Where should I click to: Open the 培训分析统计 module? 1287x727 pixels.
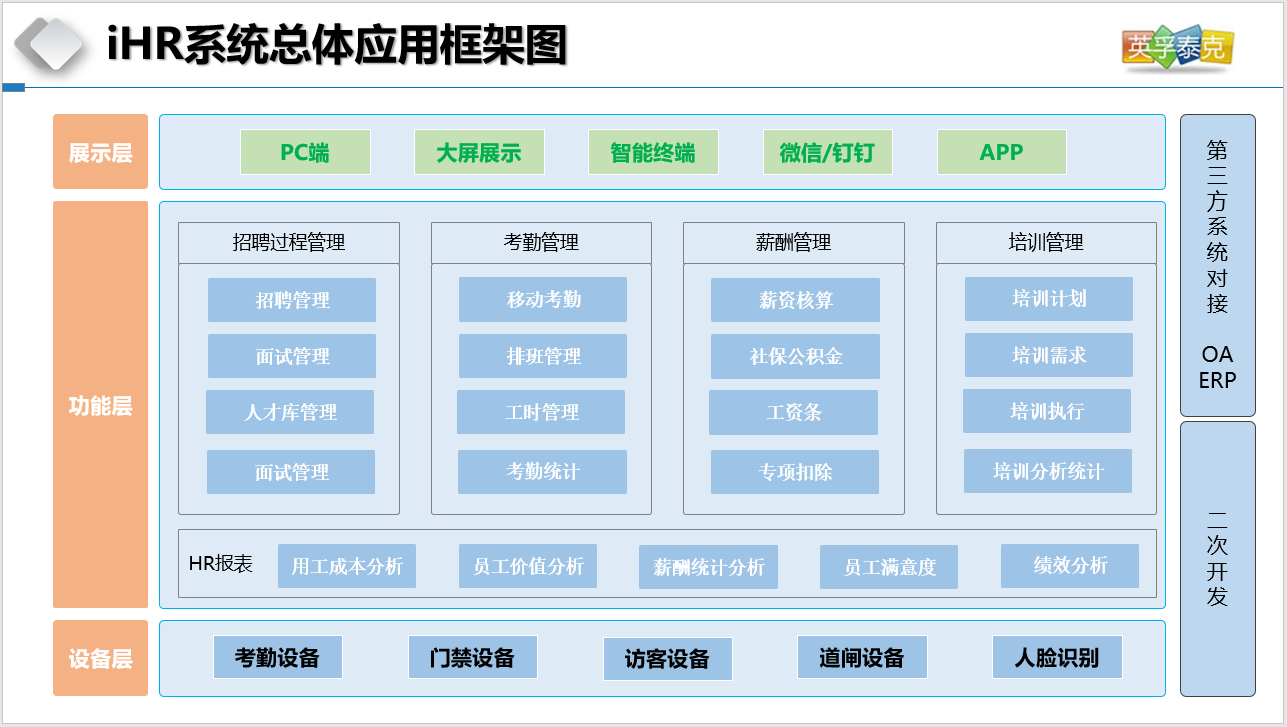pos(1048,471)
